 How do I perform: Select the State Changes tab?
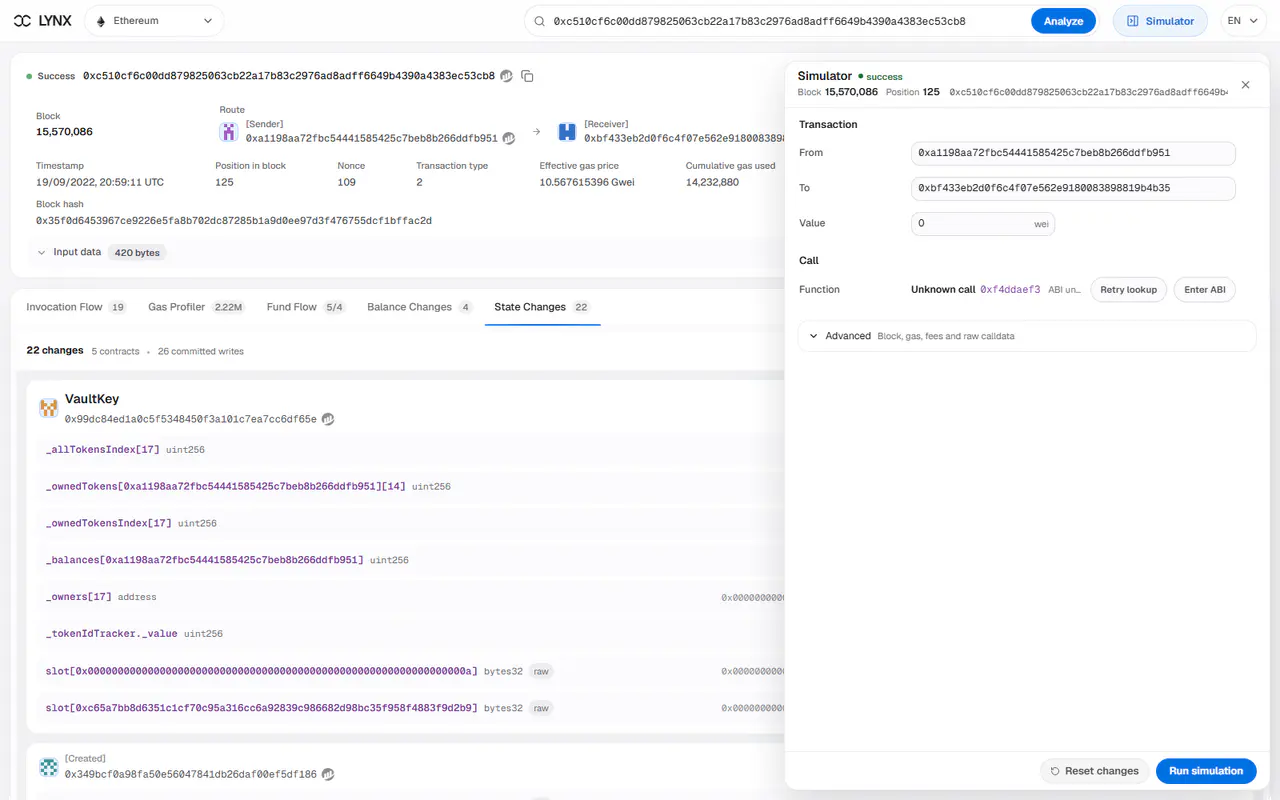542,307
